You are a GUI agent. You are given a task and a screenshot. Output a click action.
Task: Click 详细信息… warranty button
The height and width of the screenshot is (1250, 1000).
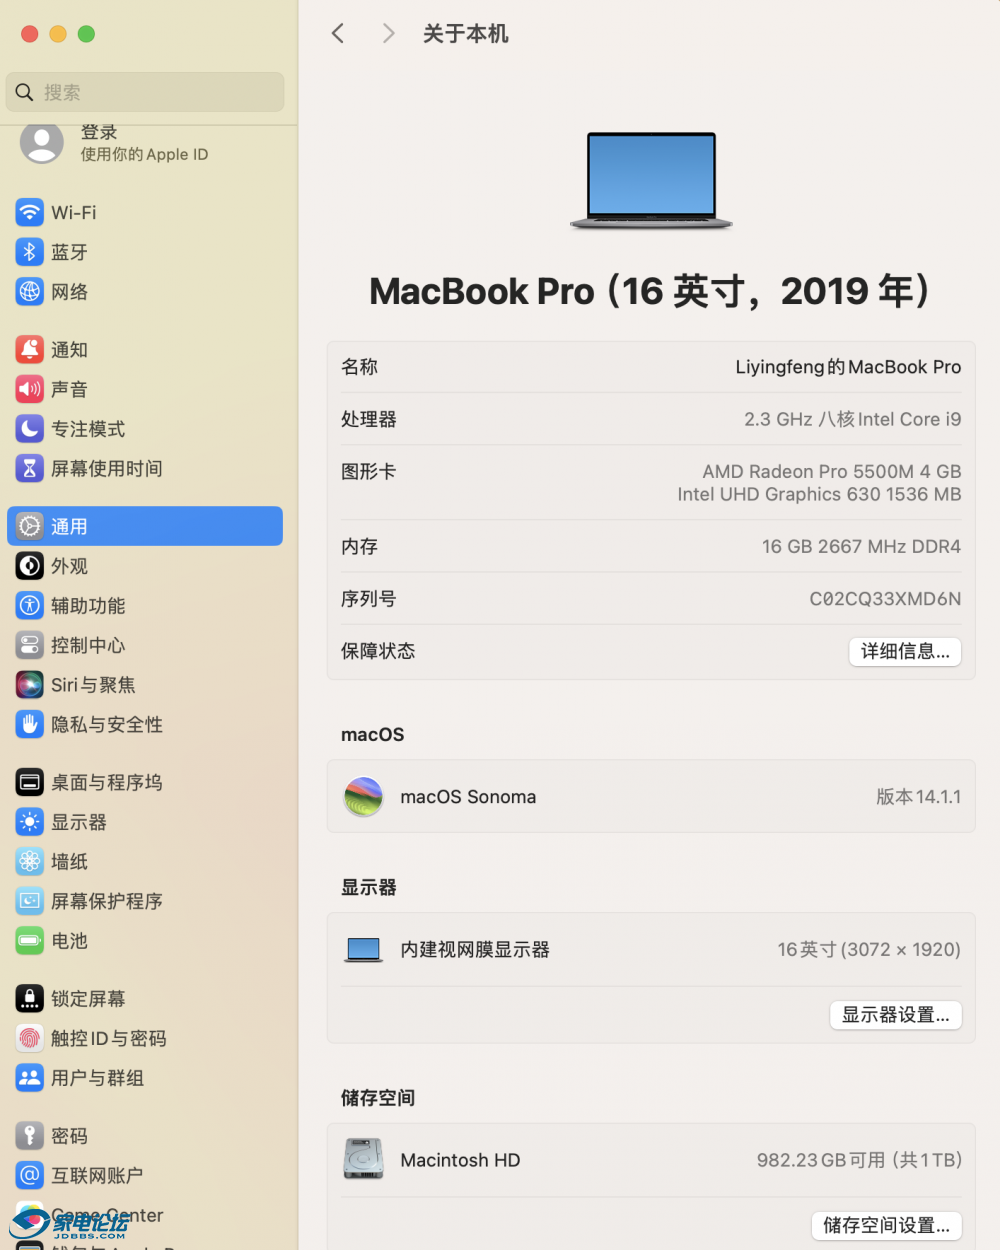coord(905,651)
